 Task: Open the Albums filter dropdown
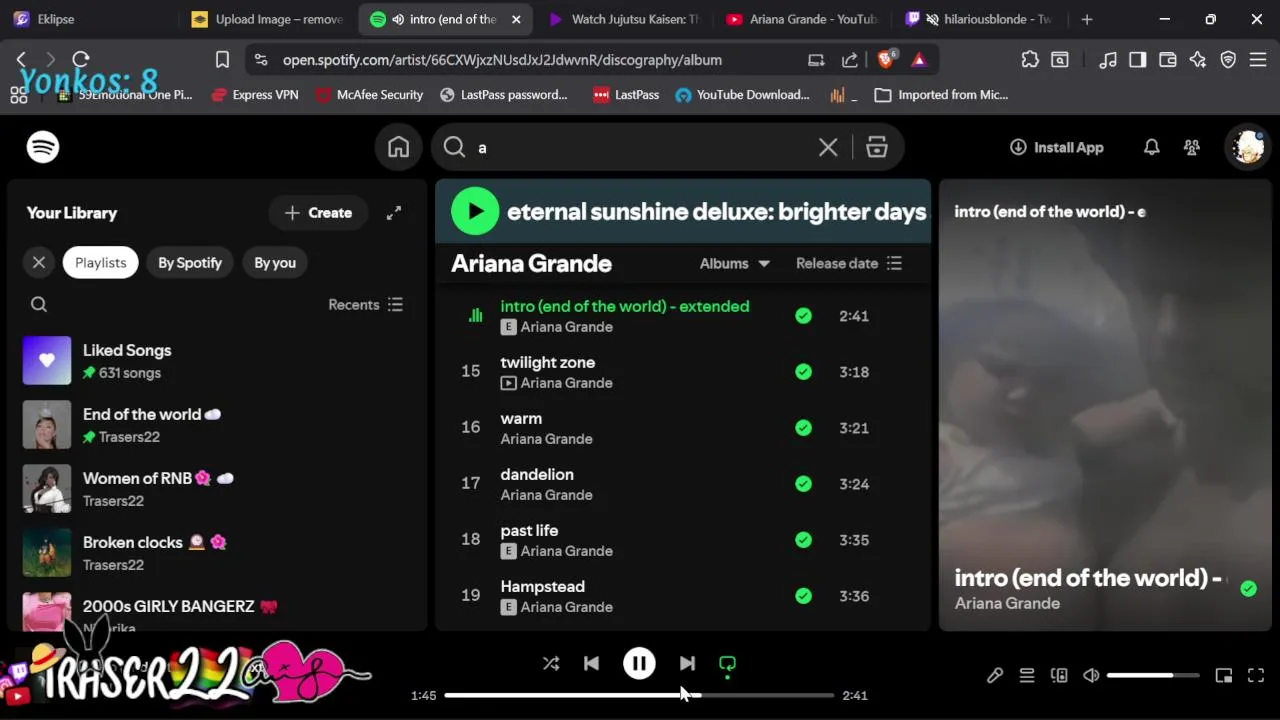coord(735,263)
